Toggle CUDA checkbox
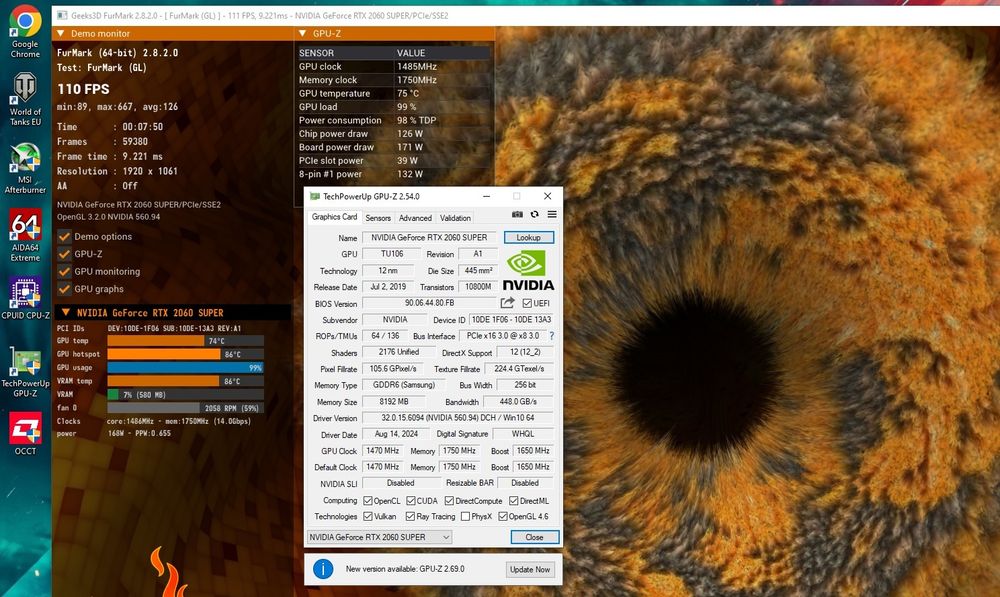 (411, 501)
